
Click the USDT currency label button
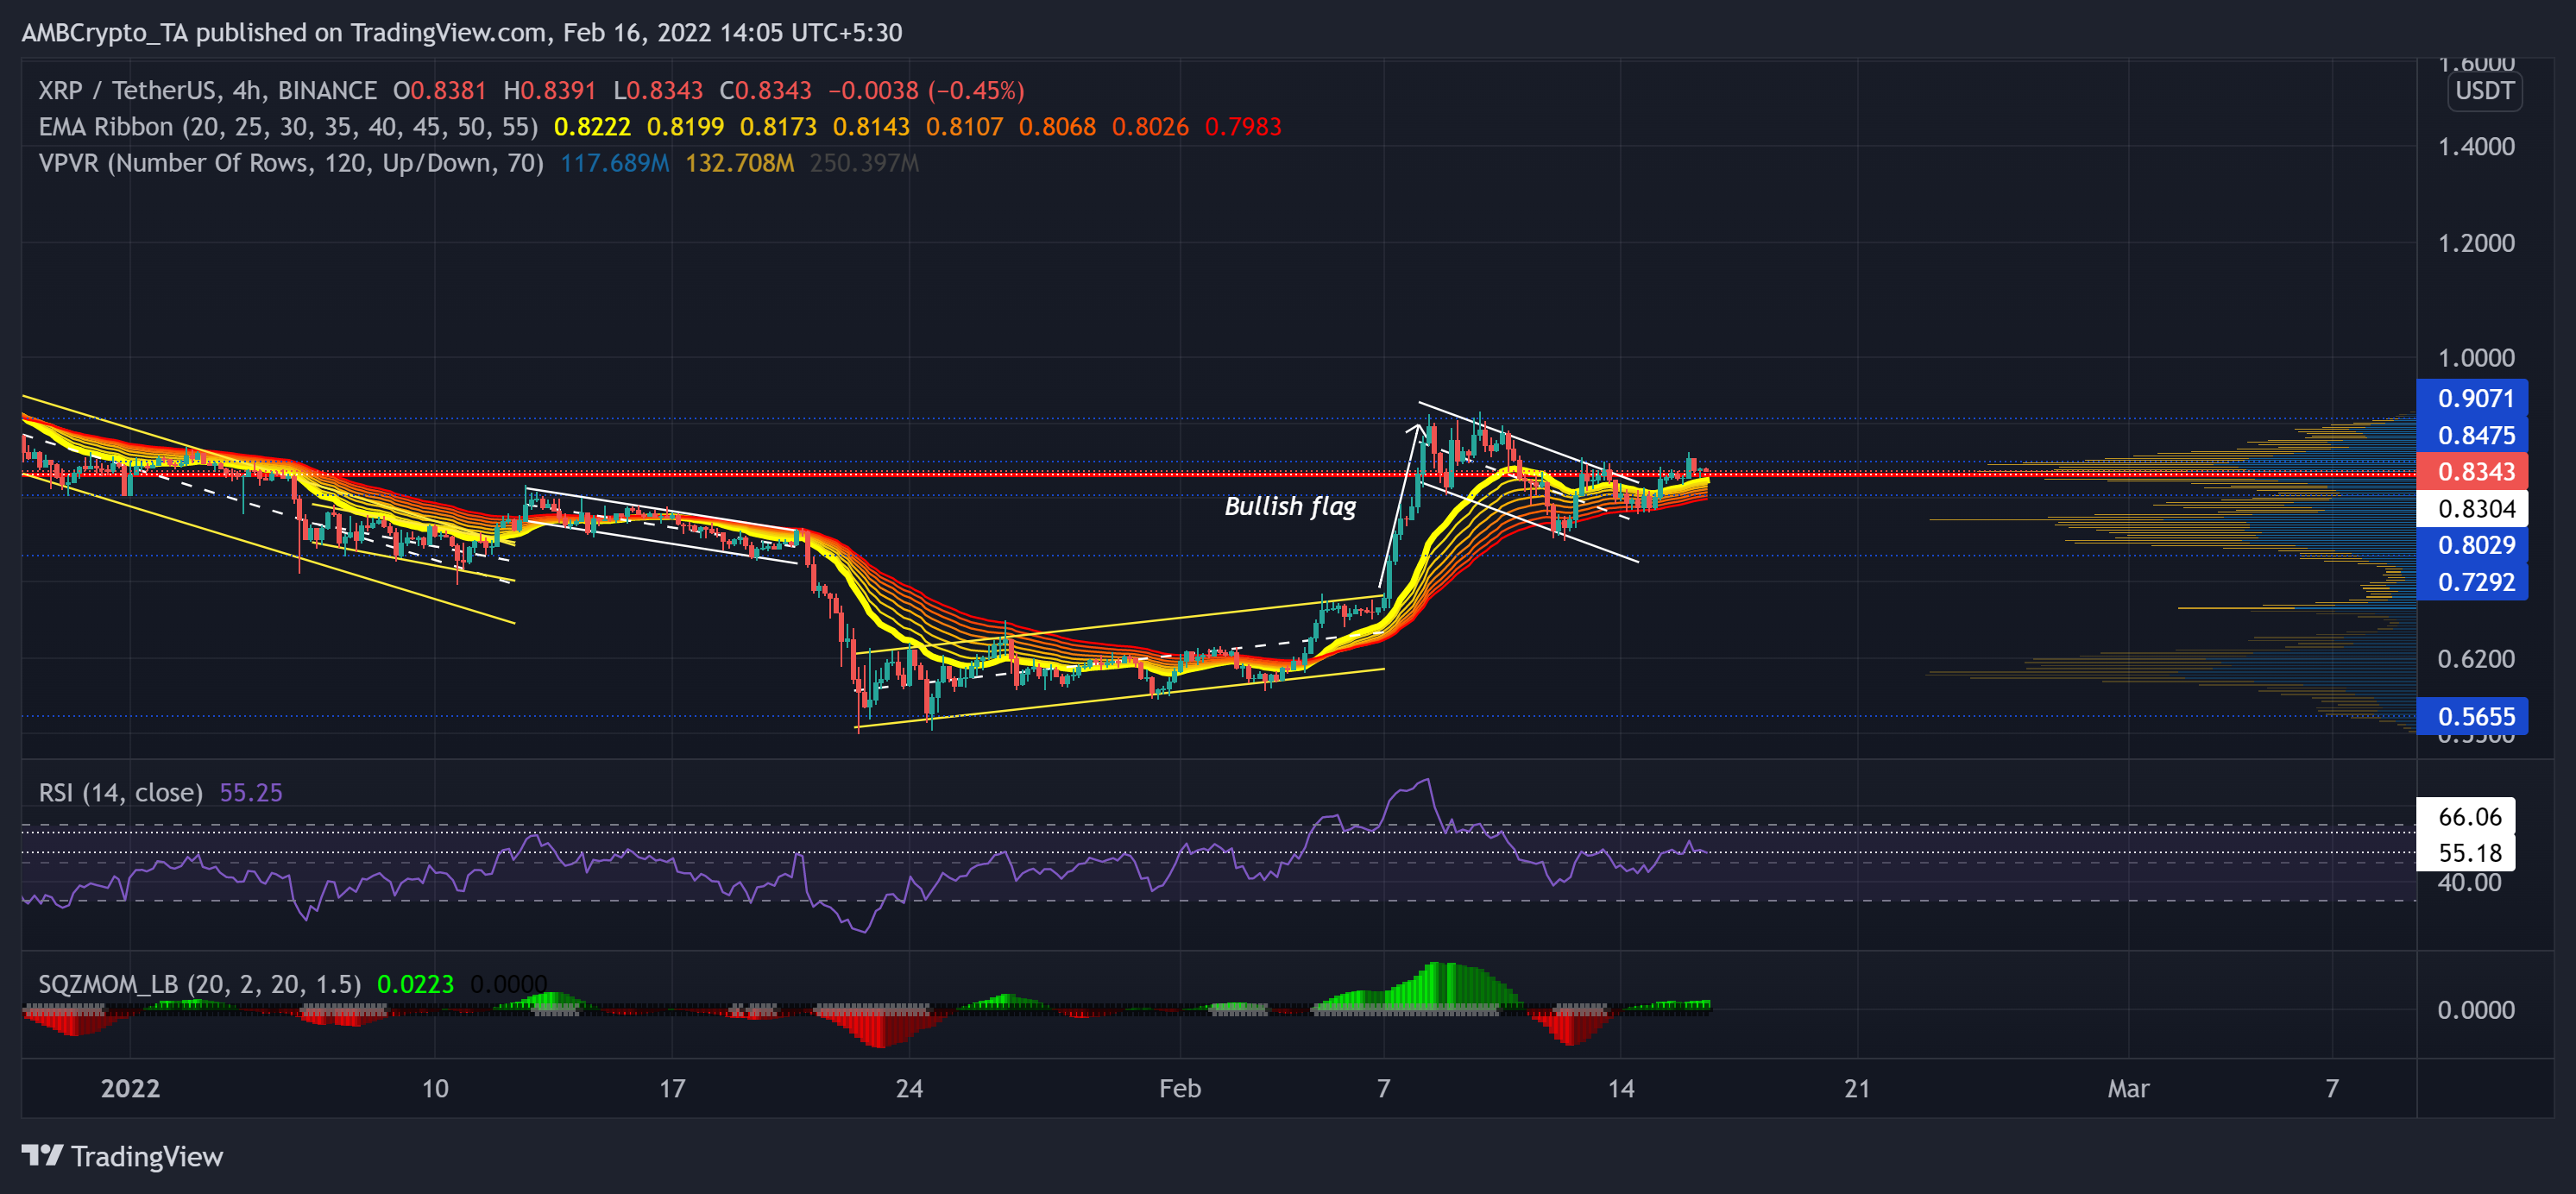2484,91
